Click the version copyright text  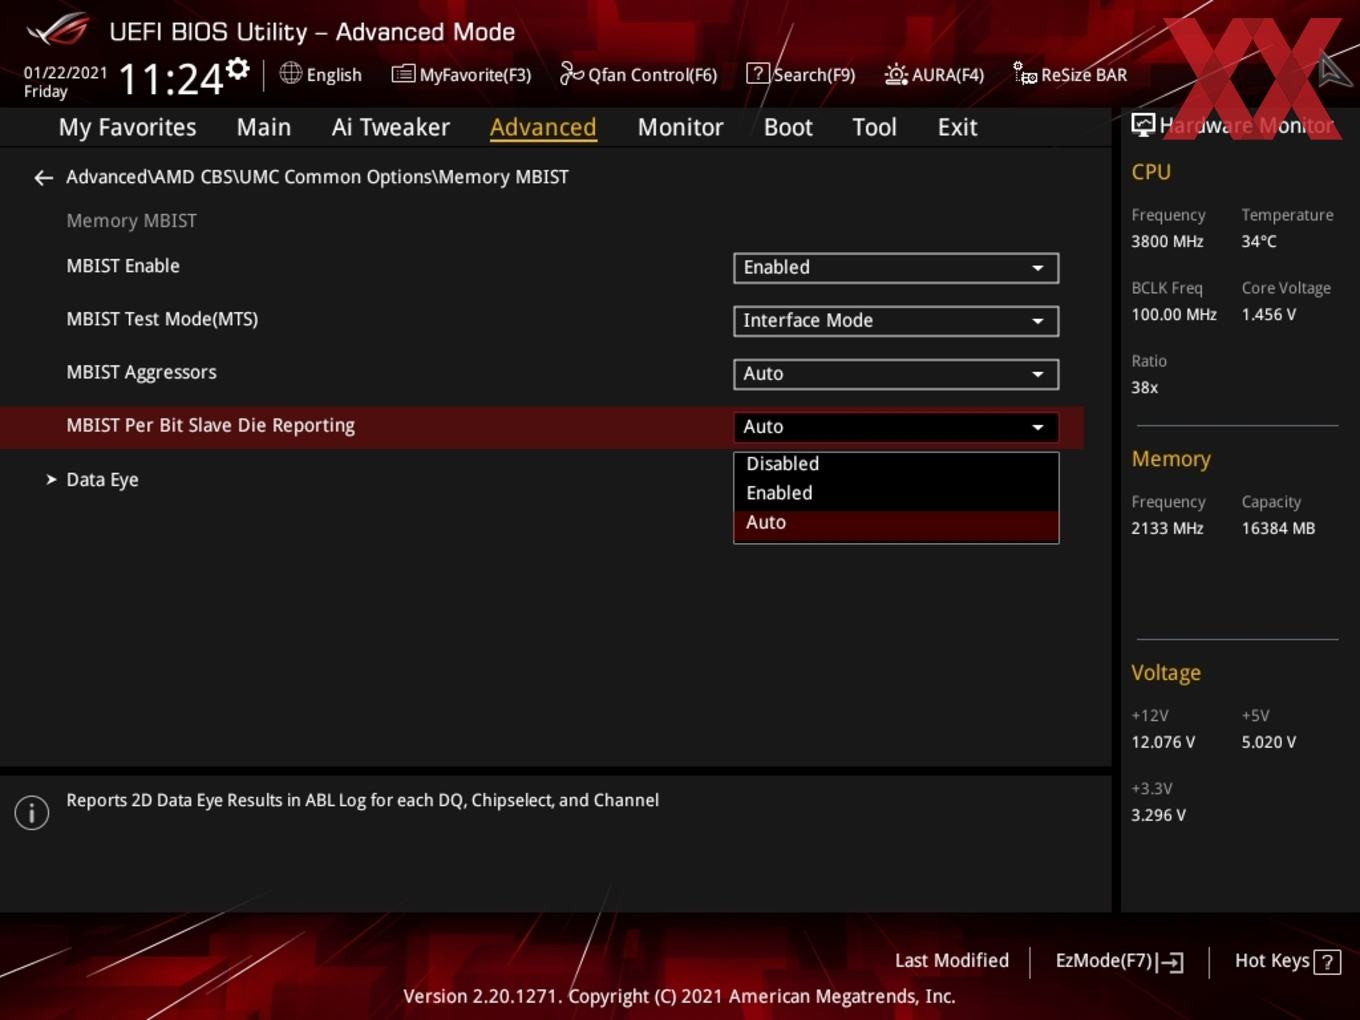tap(679, 997)
